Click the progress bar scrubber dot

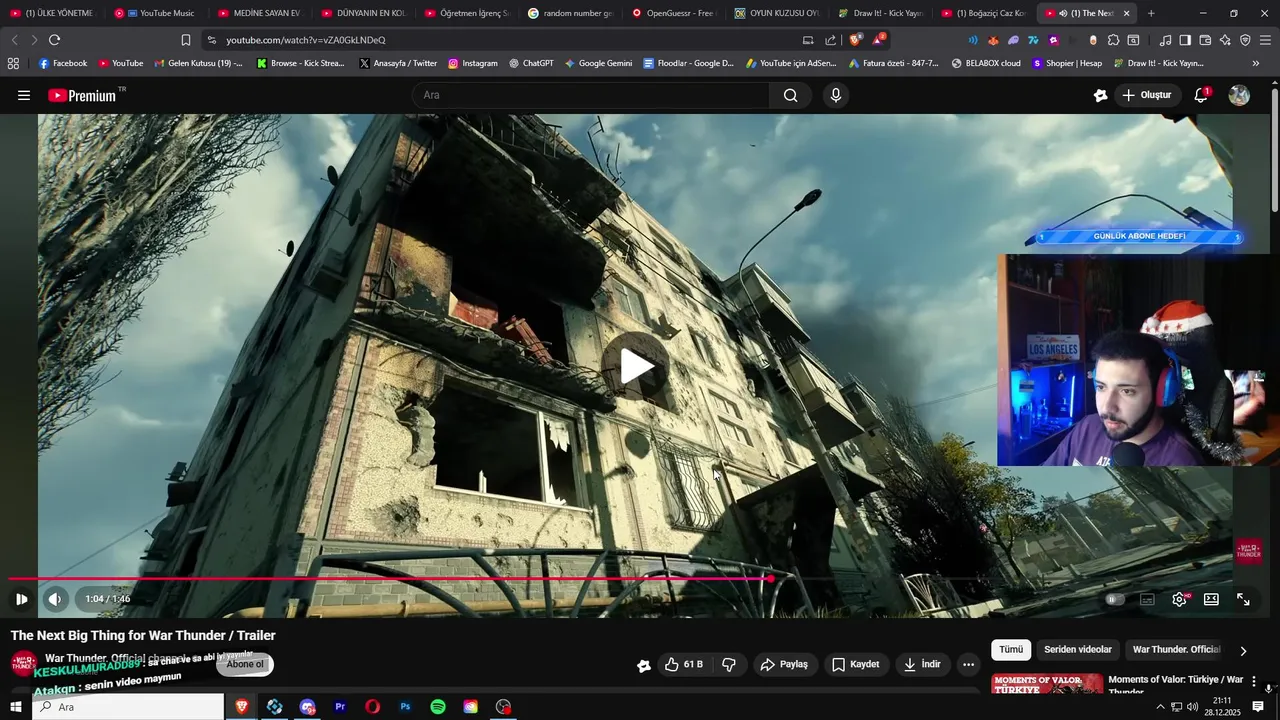pyautogui.click(x=771, y=578)
